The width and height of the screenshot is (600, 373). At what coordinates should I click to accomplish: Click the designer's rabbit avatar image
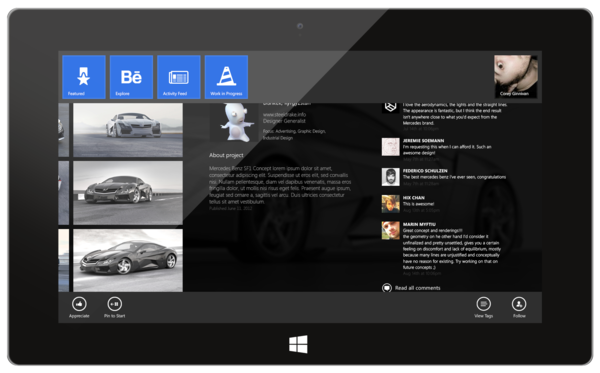[x=234, y=122]
